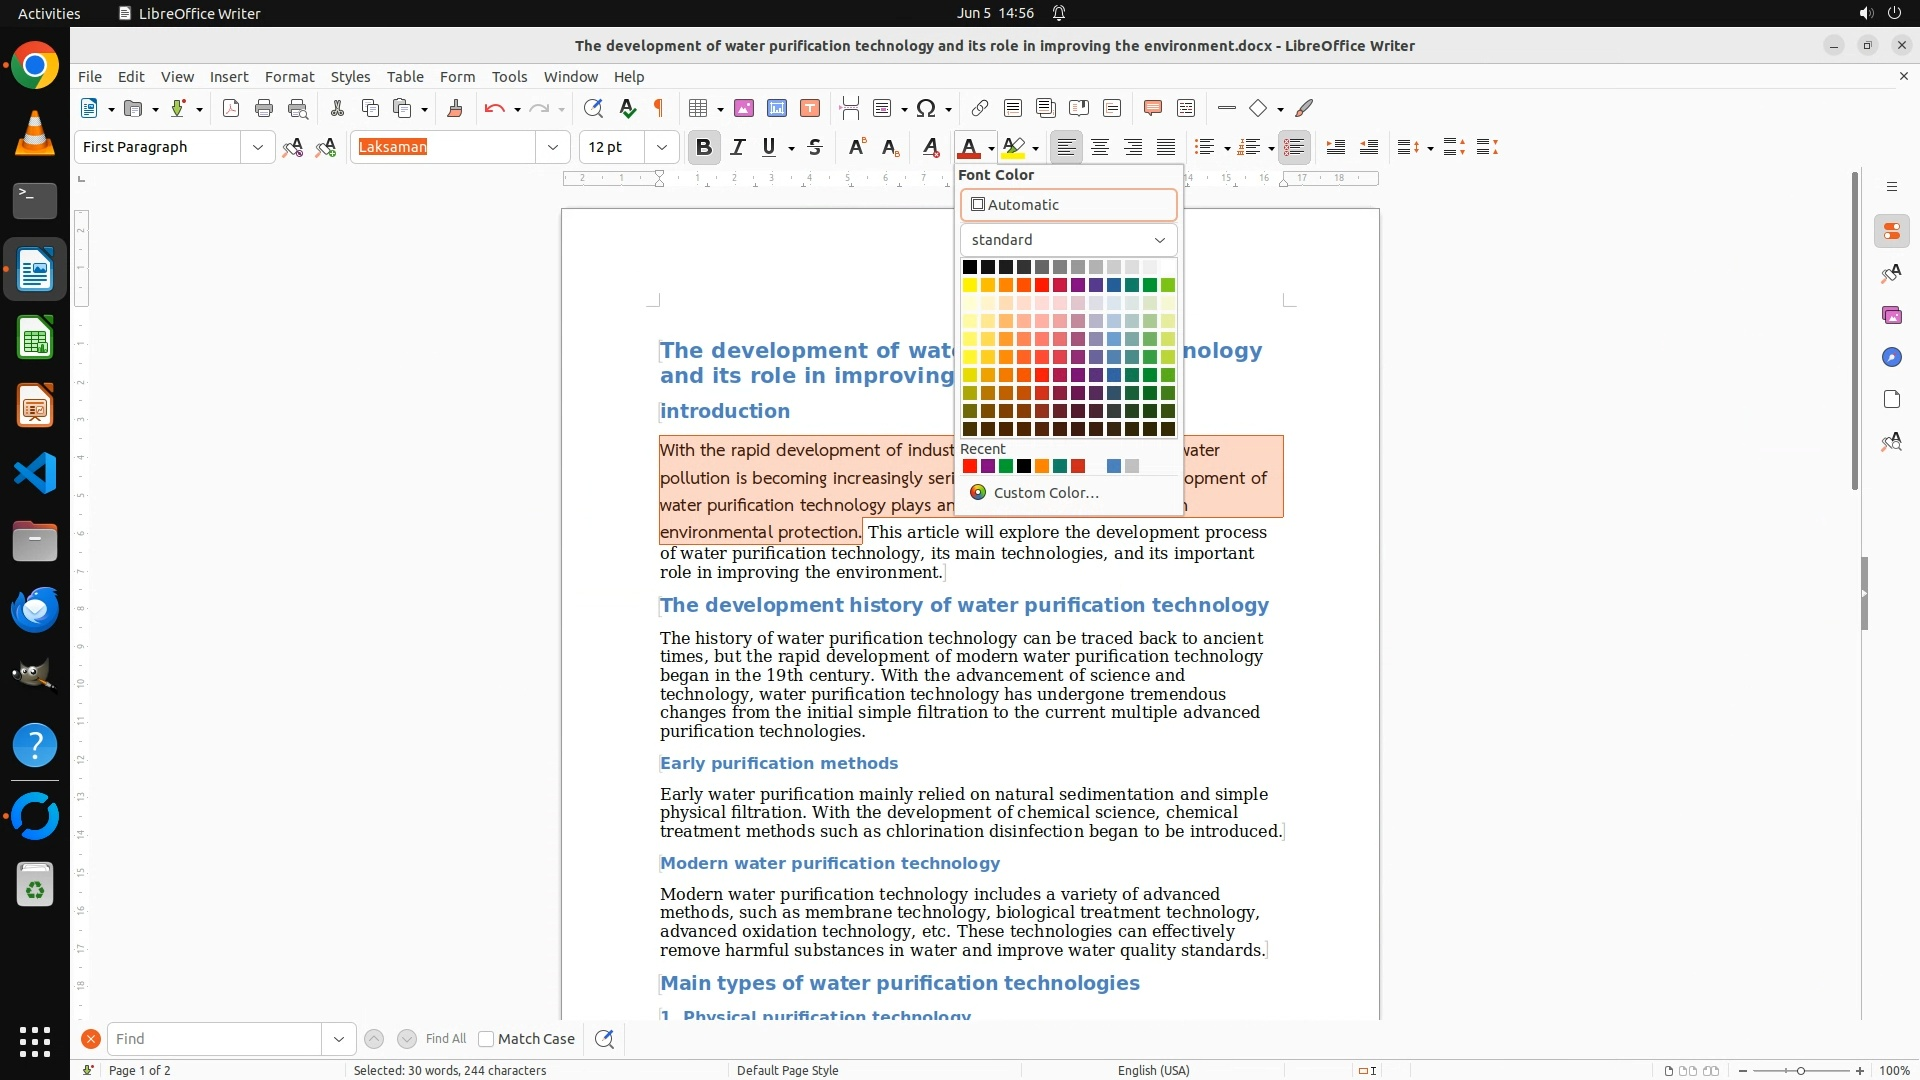Toggle the Bold formatting button
Image resolution: width=1920 pixels, height=1080 pixels.
(x=703, y=147)
